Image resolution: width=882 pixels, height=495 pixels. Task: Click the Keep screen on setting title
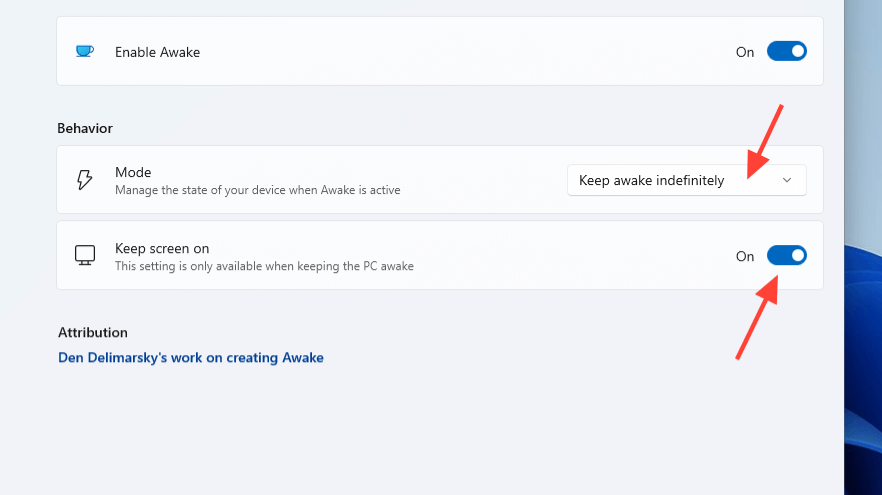pyautogui.click(x=162, y=248)
